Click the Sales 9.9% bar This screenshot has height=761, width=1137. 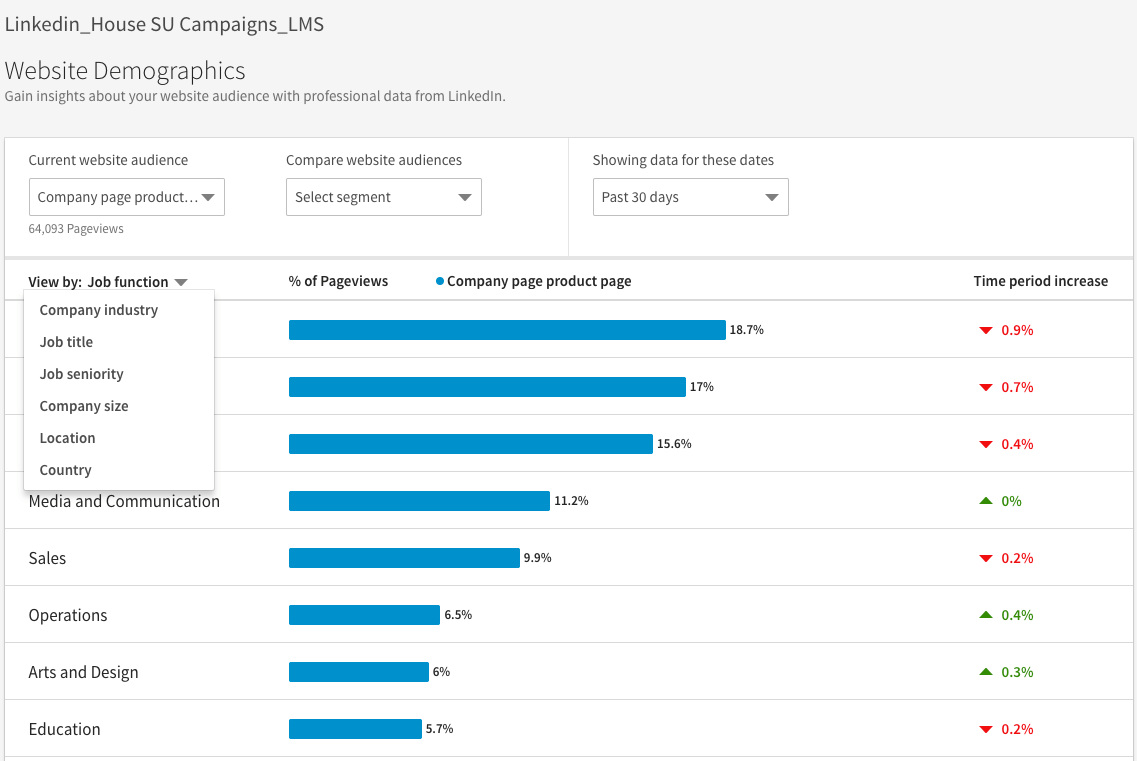(x=404, y=558)
